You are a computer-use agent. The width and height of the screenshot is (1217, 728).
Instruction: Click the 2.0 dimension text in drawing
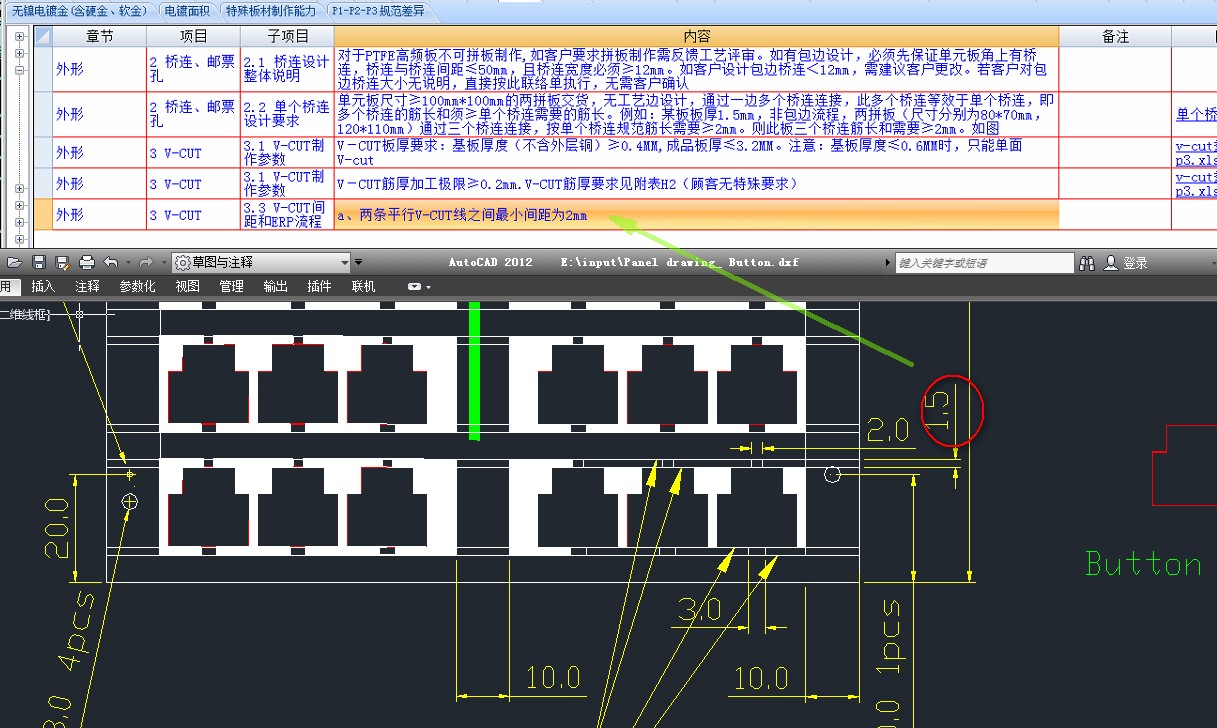(x=888, y=431)
